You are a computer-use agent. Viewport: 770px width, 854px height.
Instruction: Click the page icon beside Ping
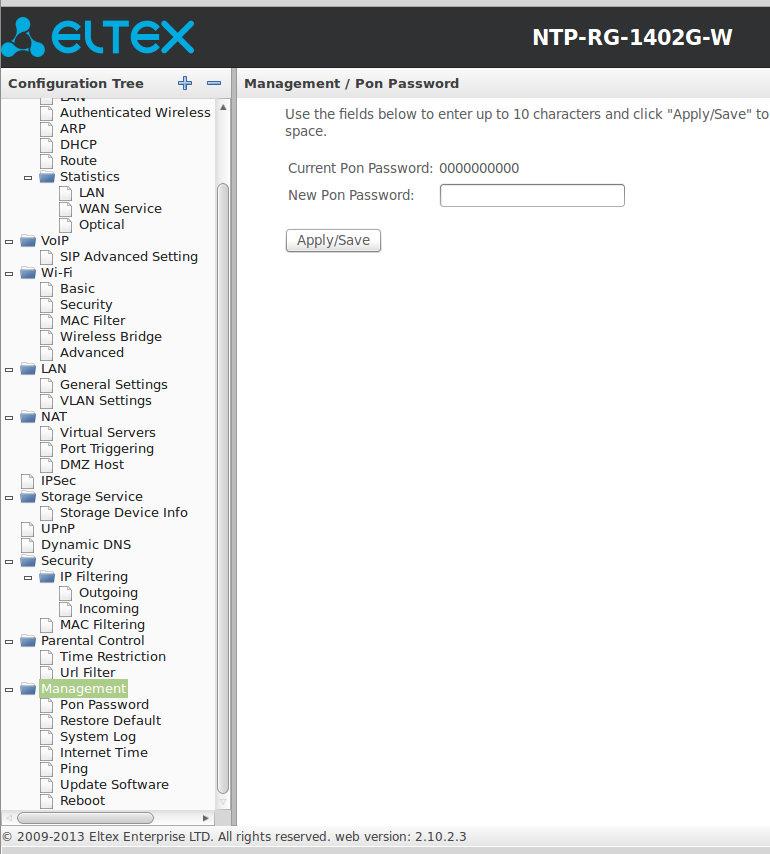47,769
